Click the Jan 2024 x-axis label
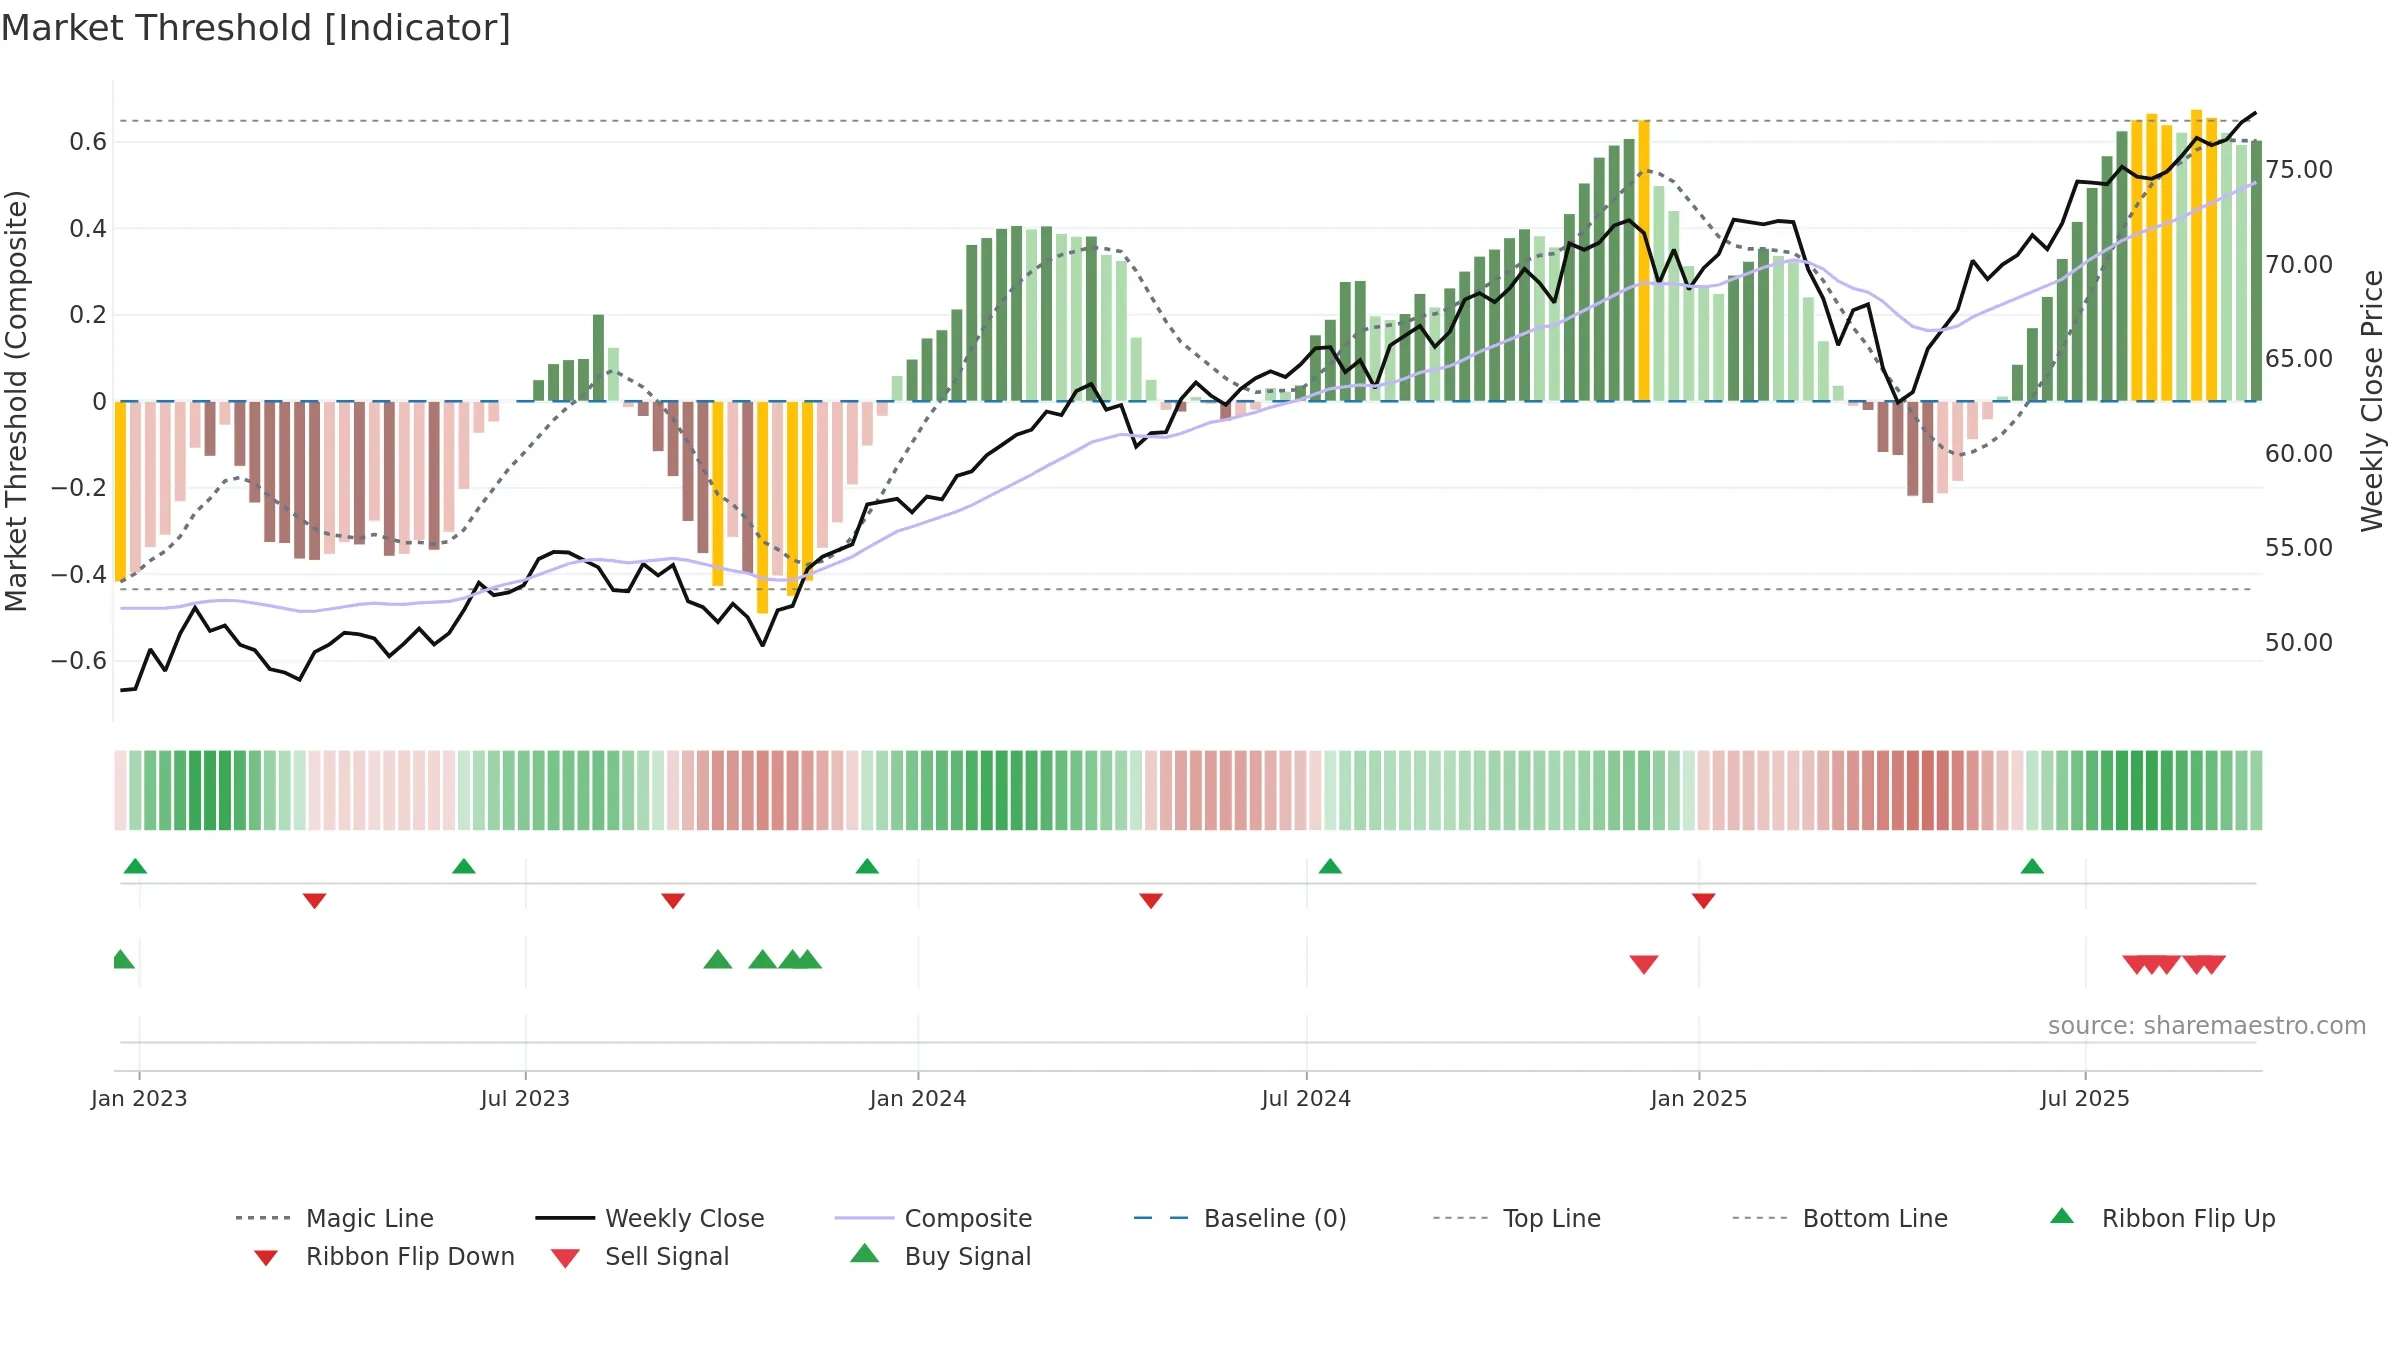 [918, 1098]
